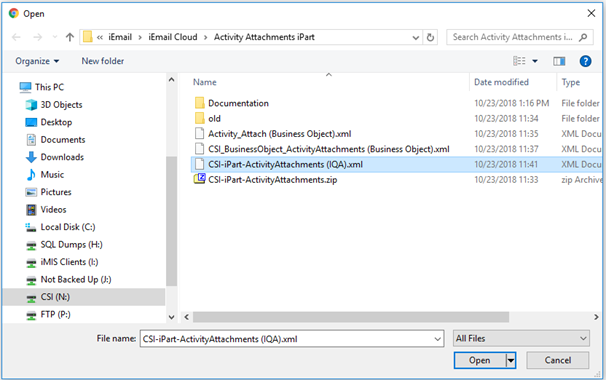Select the 3D Objects folder icon
606x380 pixels.
coord(31,105)
